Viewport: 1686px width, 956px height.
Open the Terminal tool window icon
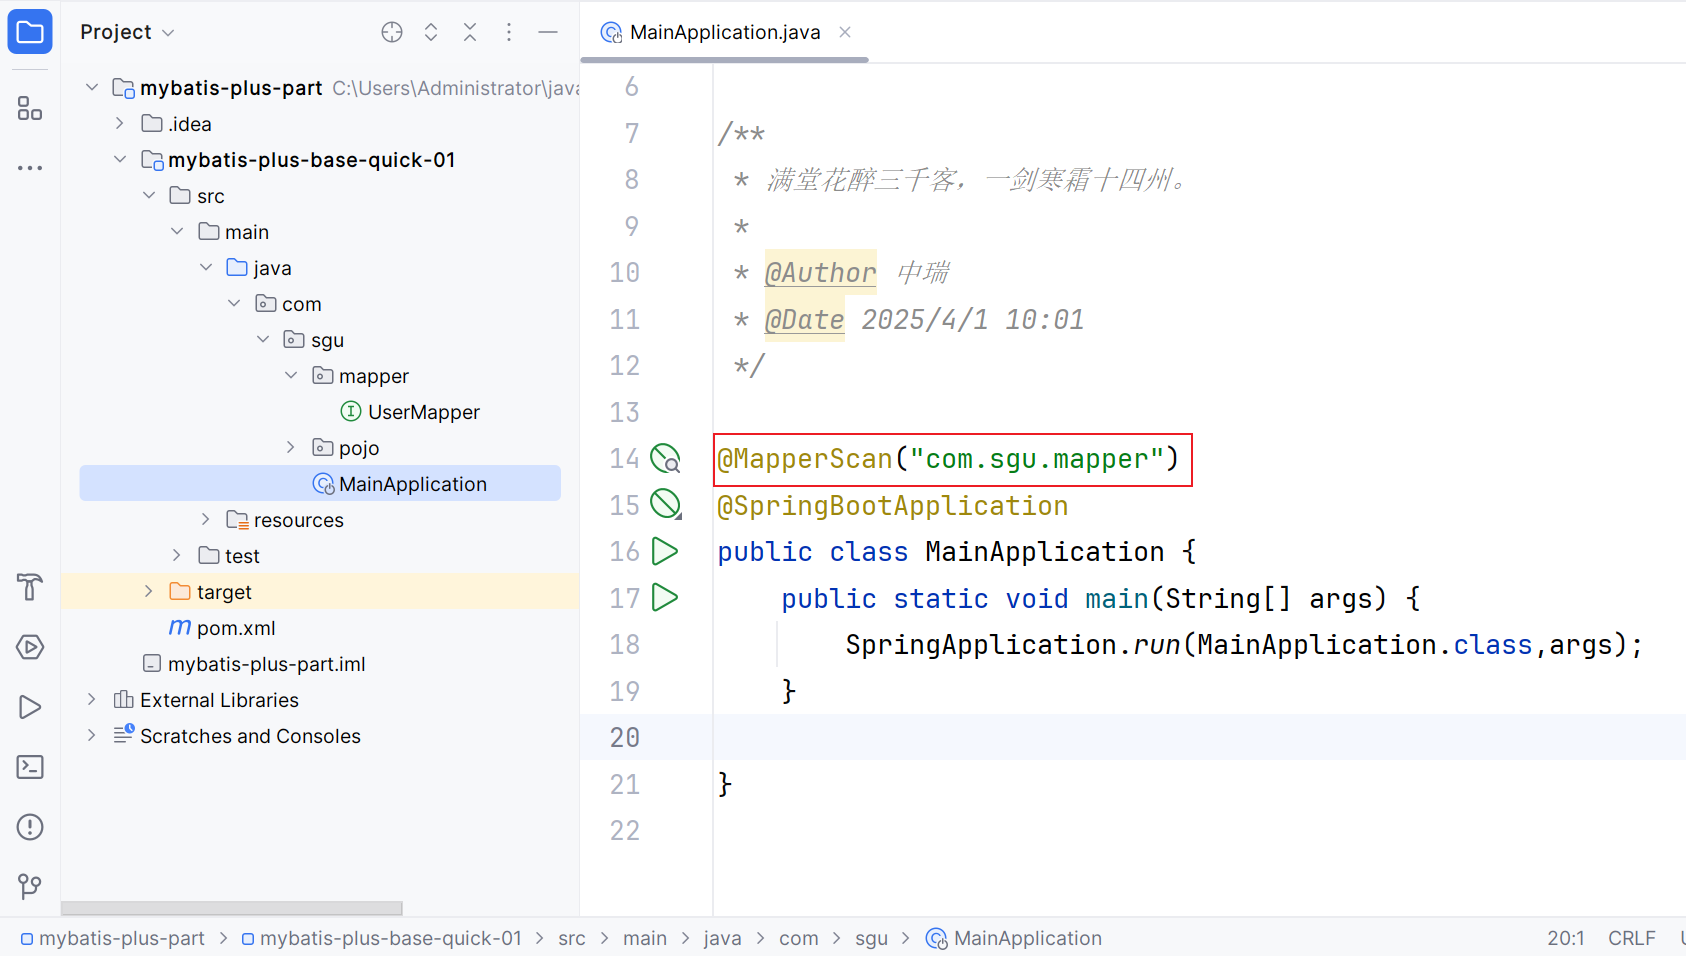30,767
